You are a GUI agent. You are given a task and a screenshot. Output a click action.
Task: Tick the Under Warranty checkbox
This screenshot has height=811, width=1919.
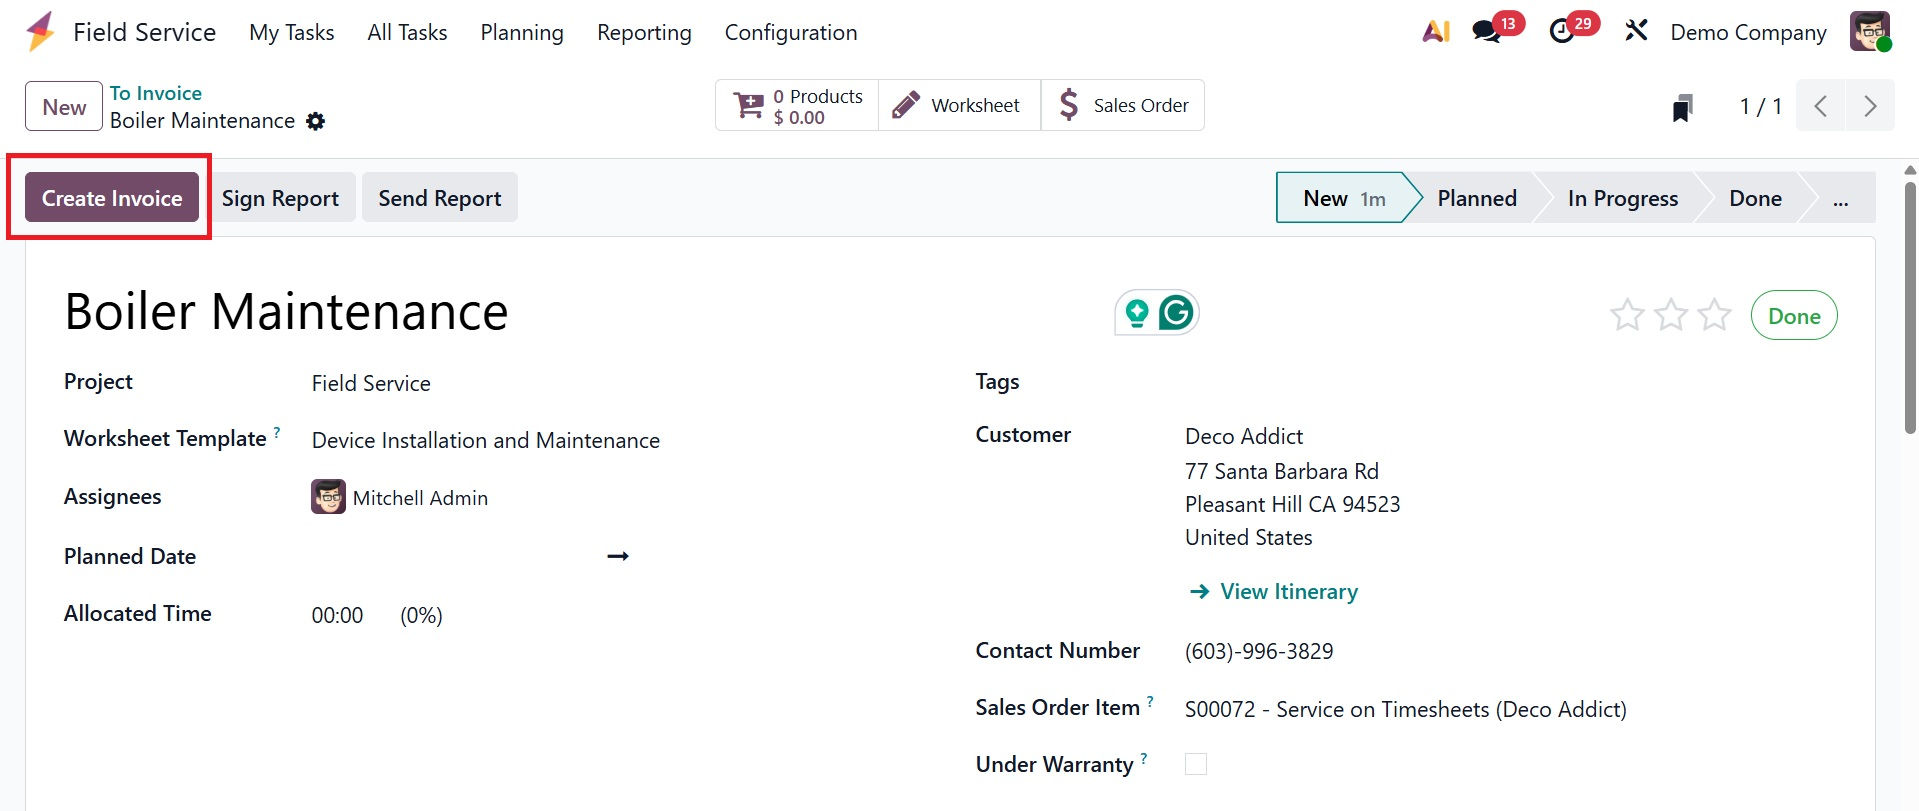(x=1196, y=764)
